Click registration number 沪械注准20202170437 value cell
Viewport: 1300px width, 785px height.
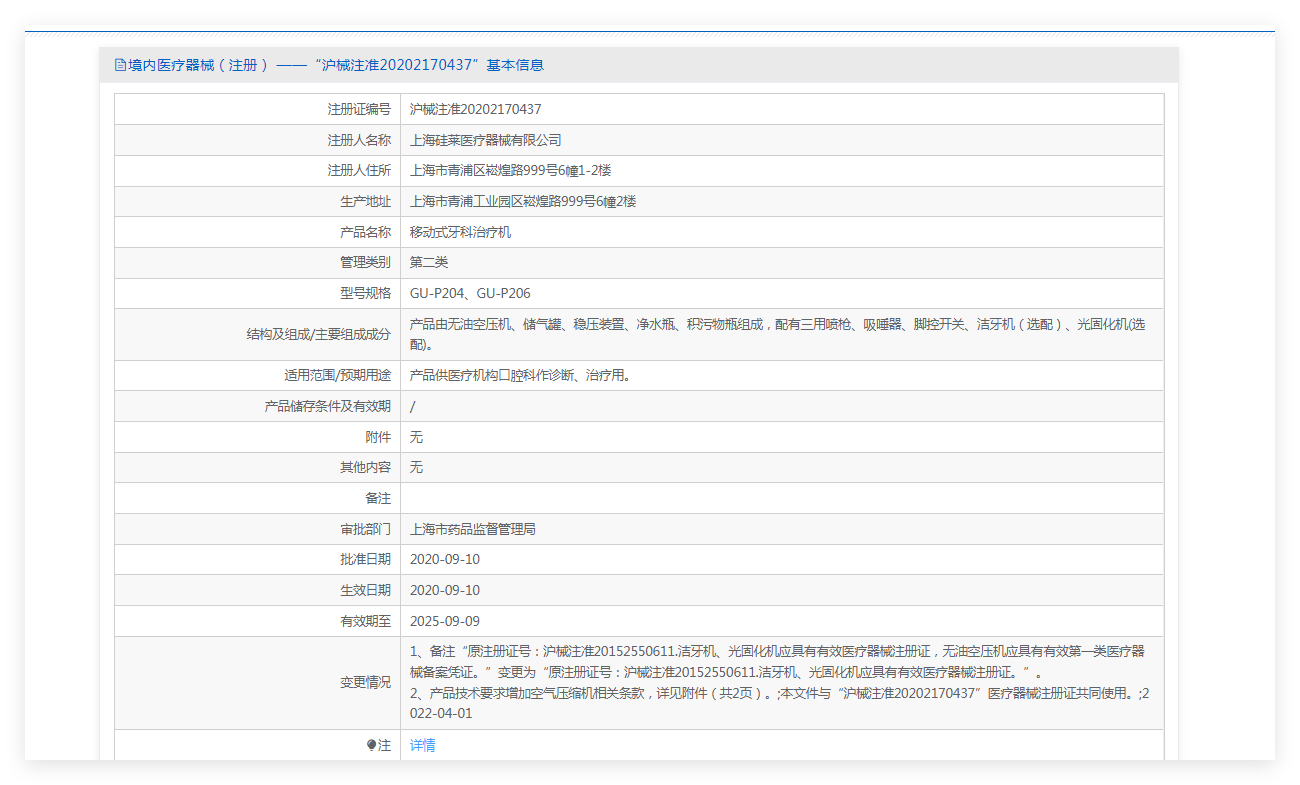pos(475,109)
